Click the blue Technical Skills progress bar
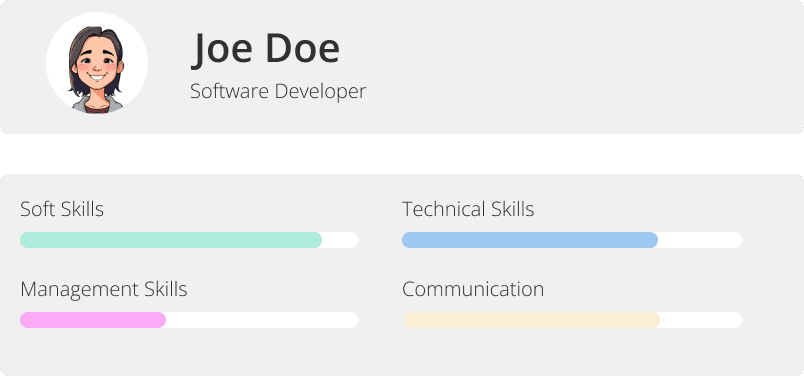804x376 pixels. click(530, 240)
